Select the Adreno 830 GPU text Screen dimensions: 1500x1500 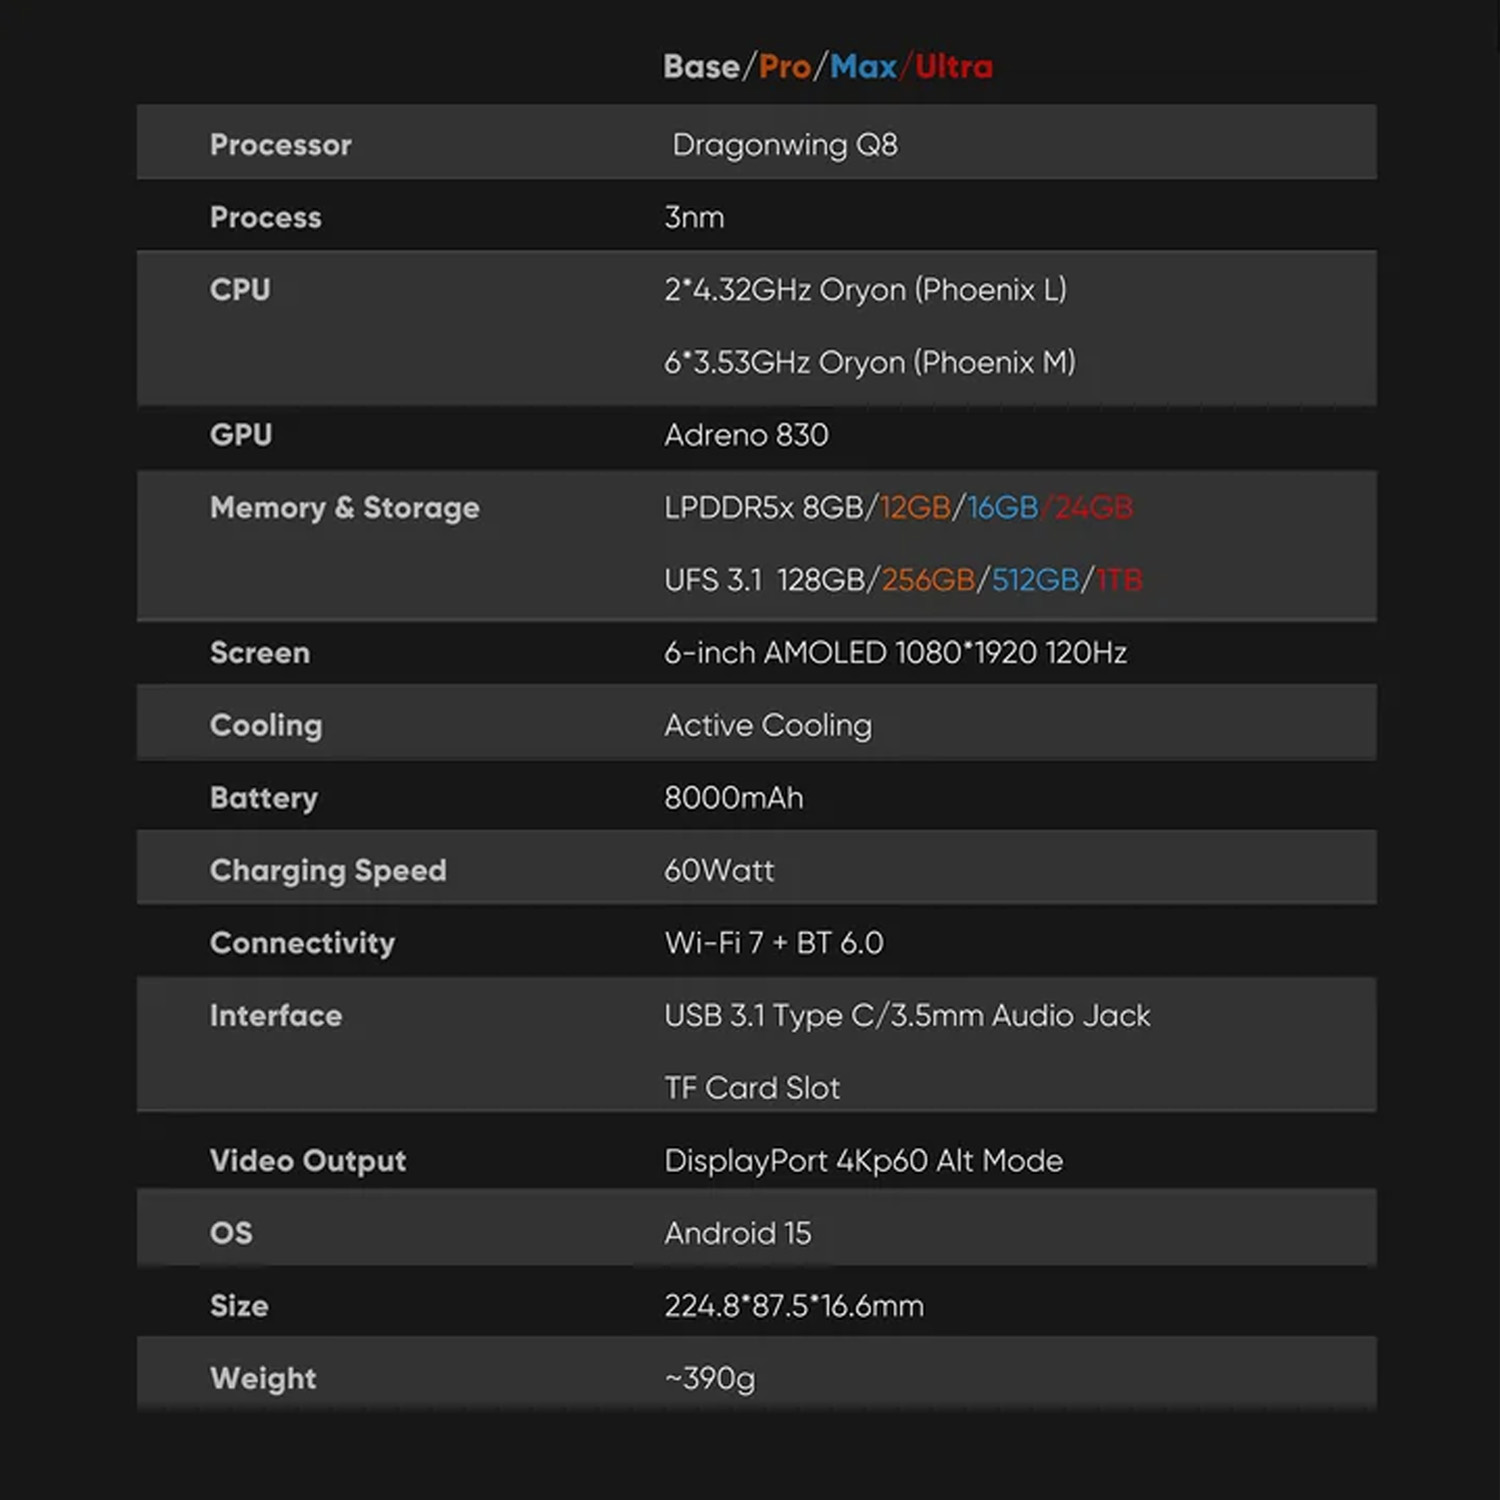click(746, 435)
